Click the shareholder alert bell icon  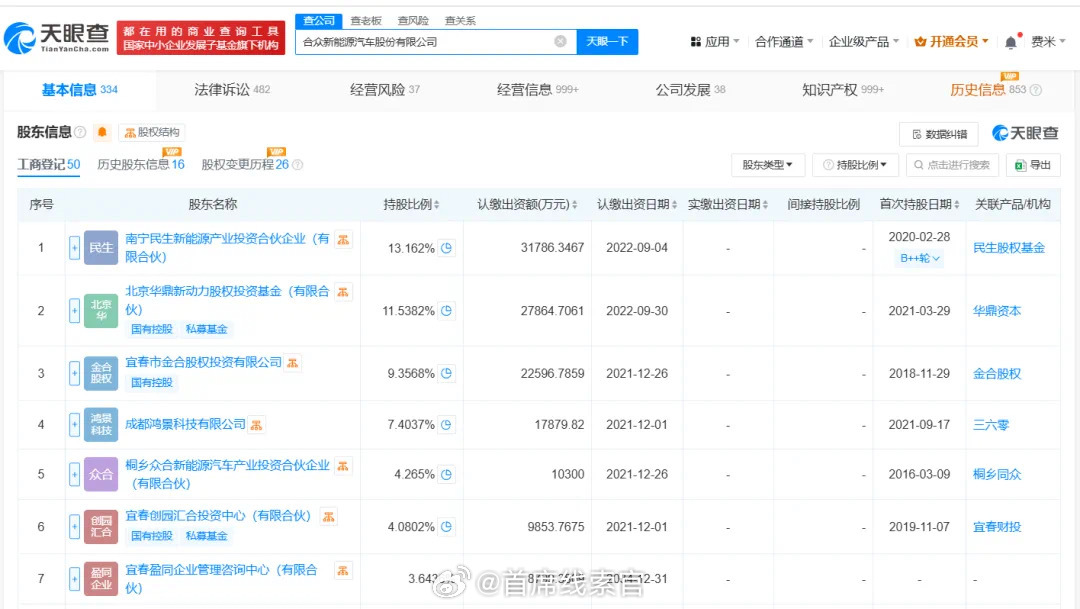pyautogui.click(x=102, y=132)
